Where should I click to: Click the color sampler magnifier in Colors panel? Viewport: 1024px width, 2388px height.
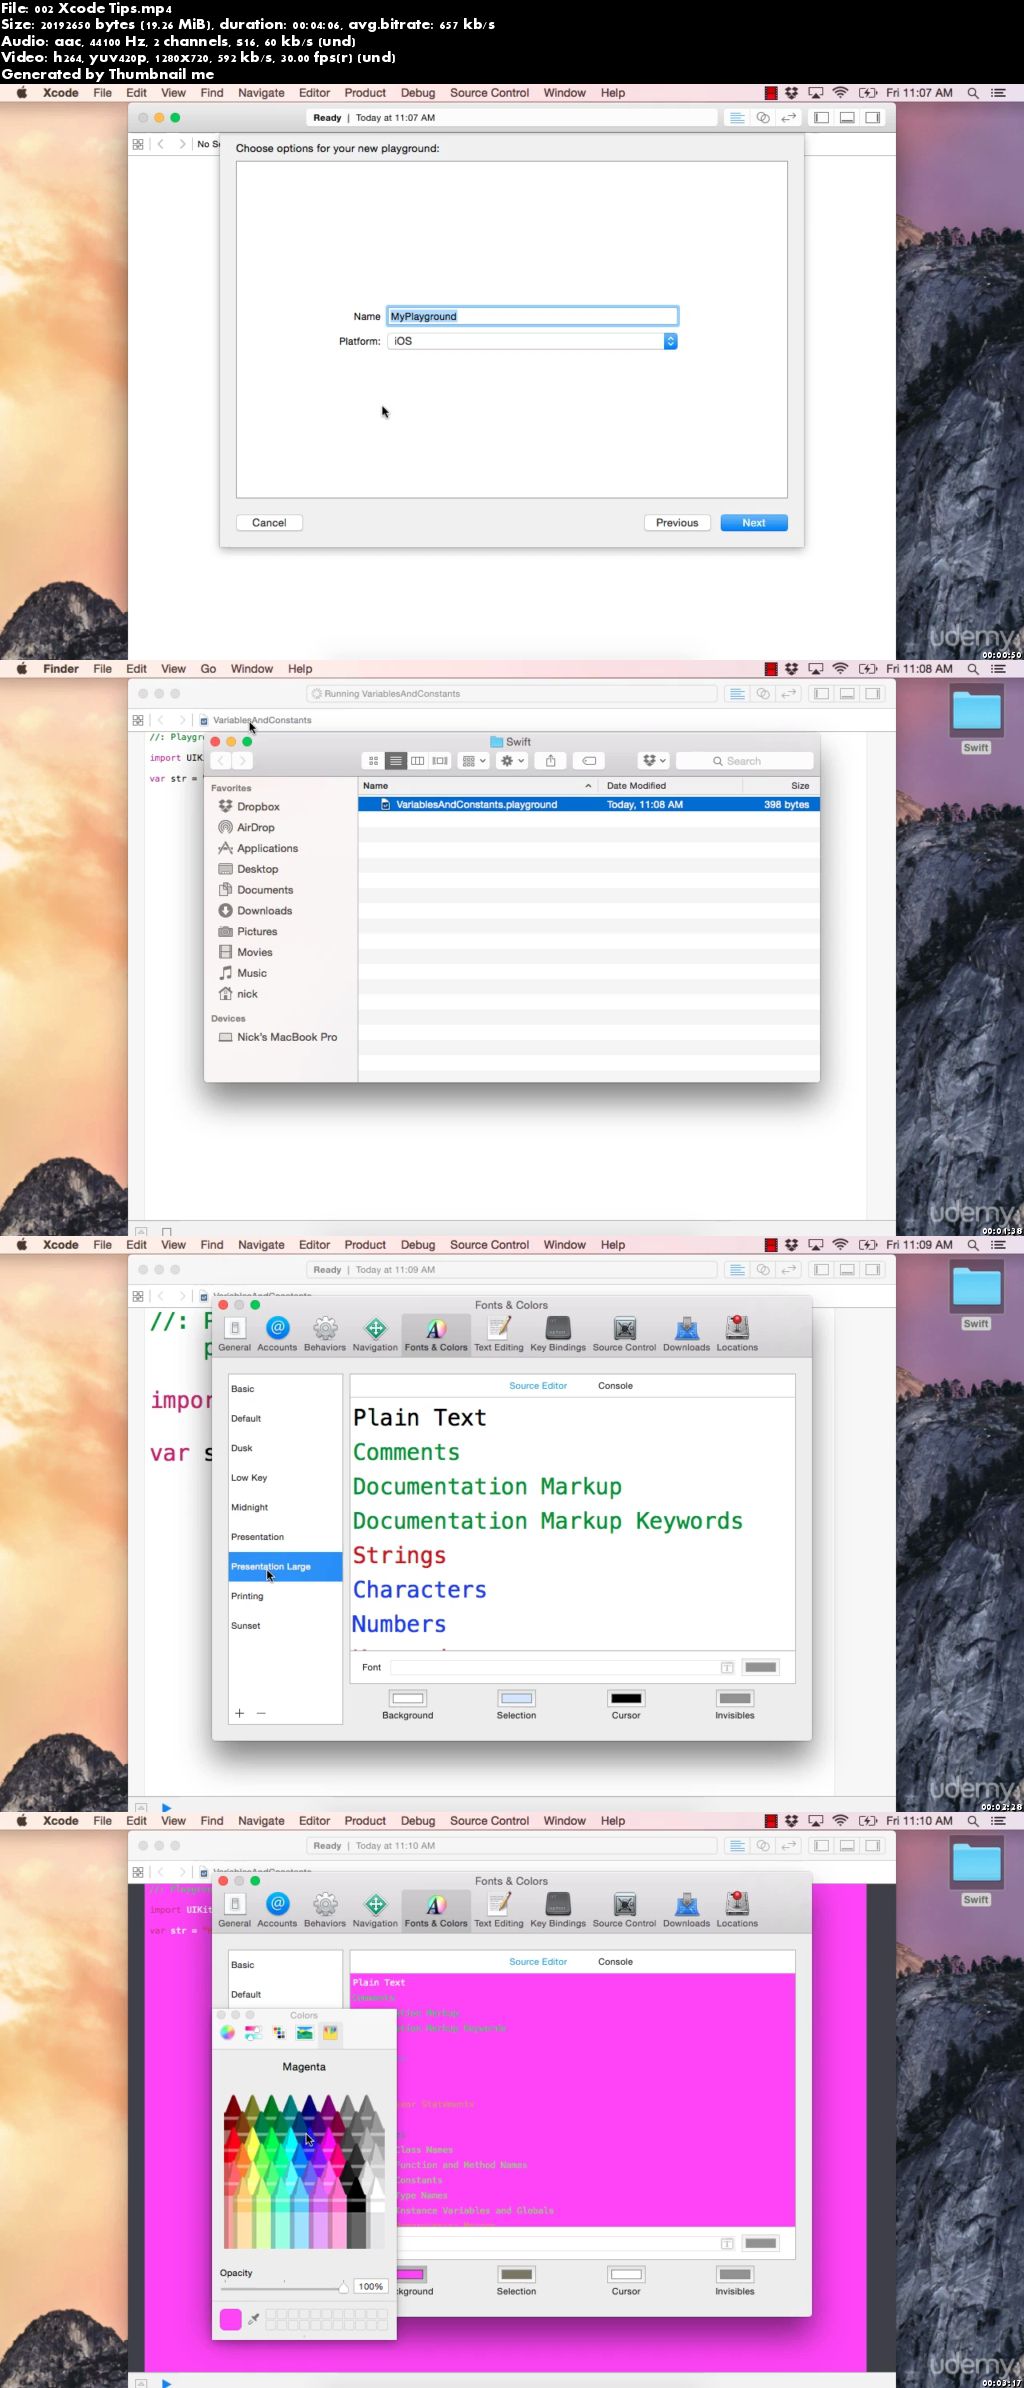pyautogui.click(x=254, y=2319)
